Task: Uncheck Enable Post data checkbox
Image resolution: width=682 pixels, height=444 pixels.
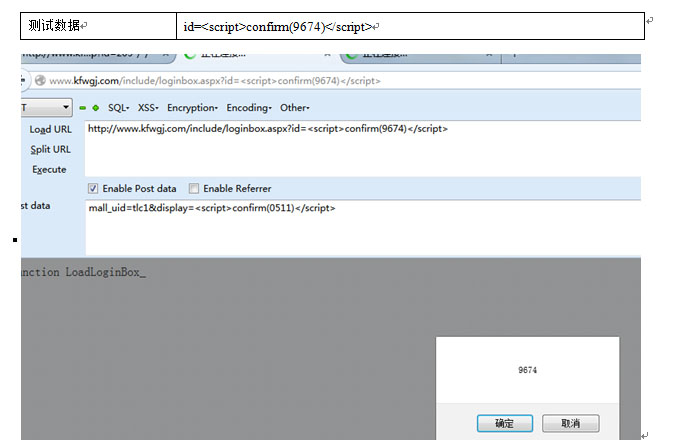Action: coord(93,188)
